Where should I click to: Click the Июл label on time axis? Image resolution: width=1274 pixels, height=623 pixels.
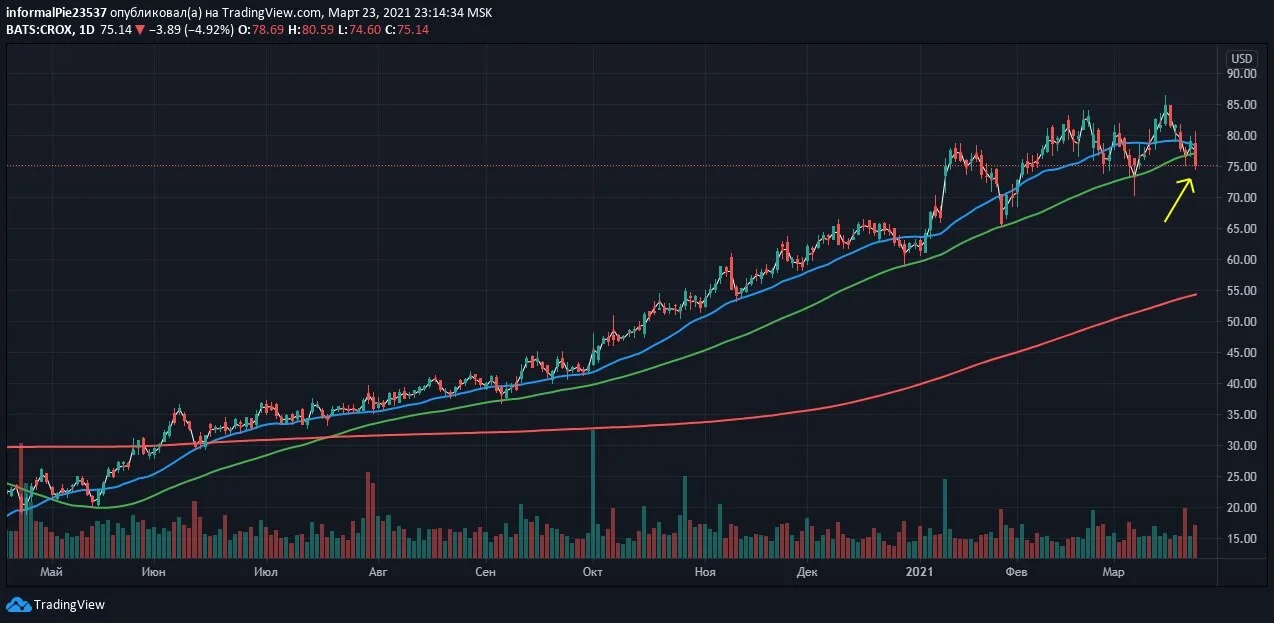click(266, 572)
